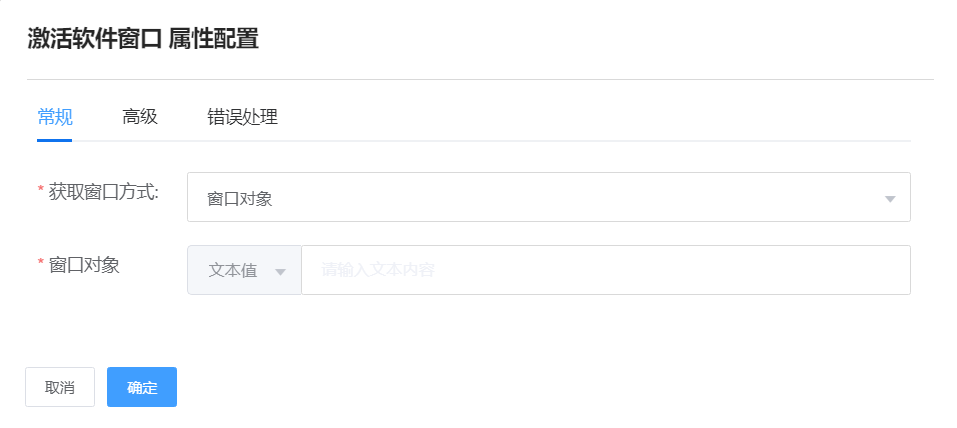Go to the 错误处理 tab
Image resolution: width=957 pixels, height=428 pixels.
242,117
